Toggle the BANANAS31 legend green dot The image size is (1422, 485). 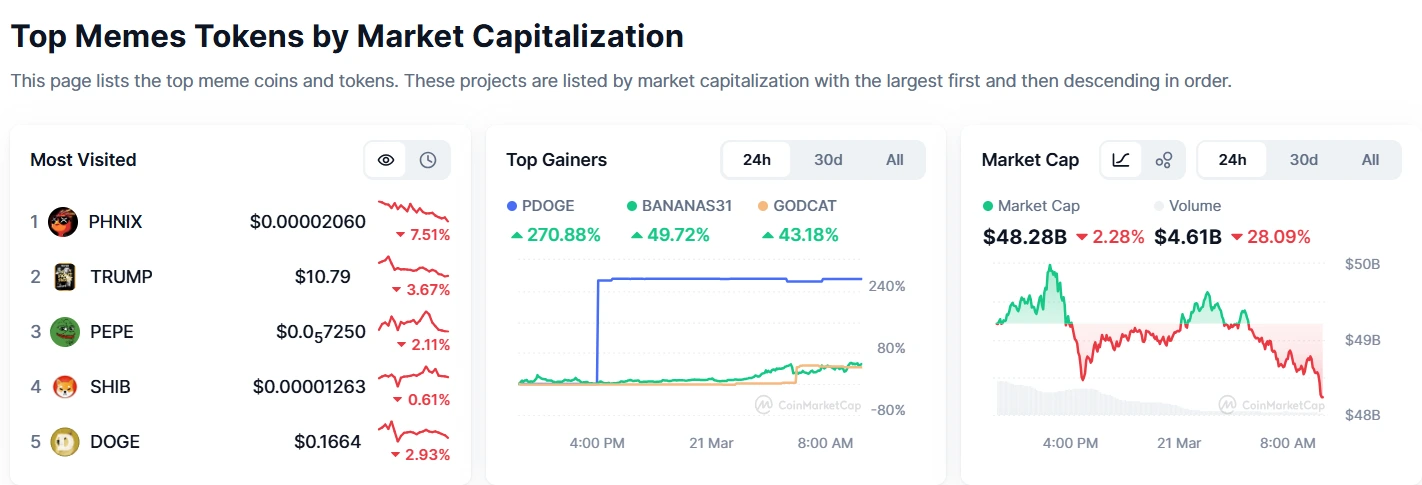[632, 206]
